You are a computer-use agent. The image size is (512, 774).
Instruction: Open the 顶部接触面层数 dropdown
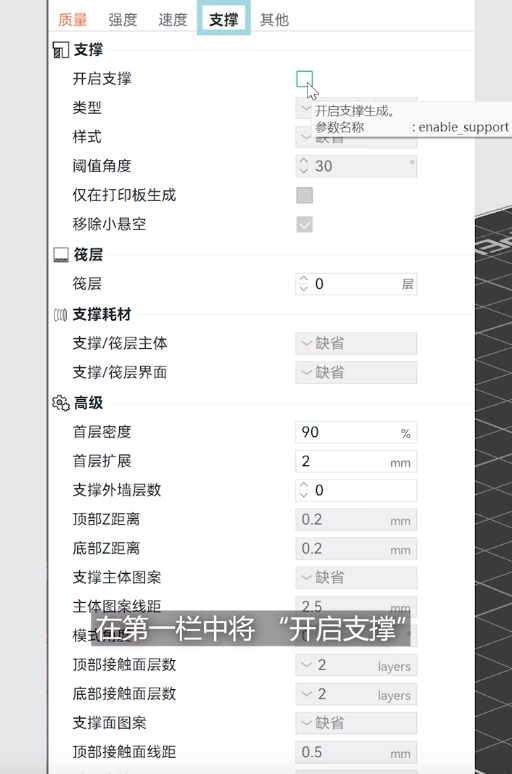point(356,665)
